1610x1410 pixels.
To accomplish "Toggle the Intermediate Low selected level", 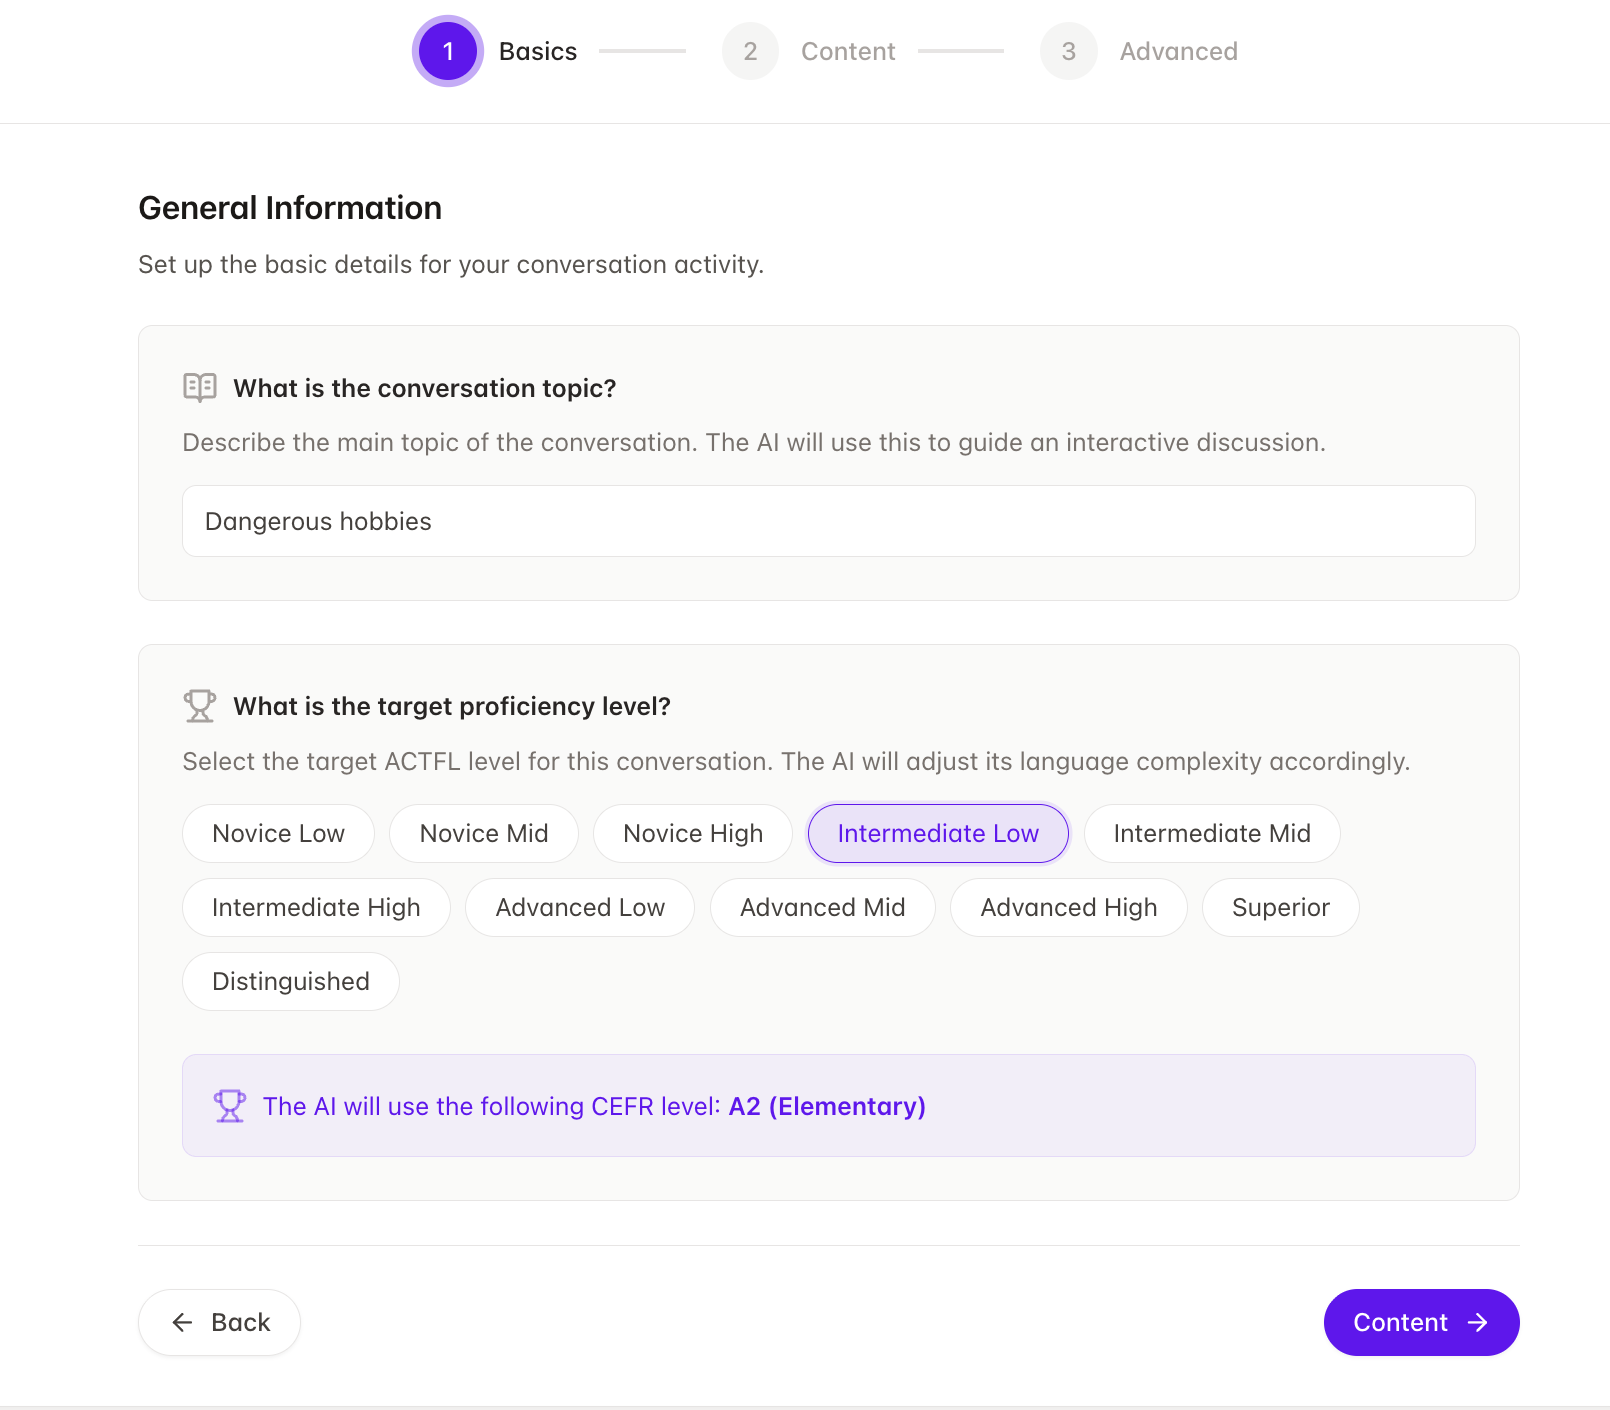I will tap(938, 833).
